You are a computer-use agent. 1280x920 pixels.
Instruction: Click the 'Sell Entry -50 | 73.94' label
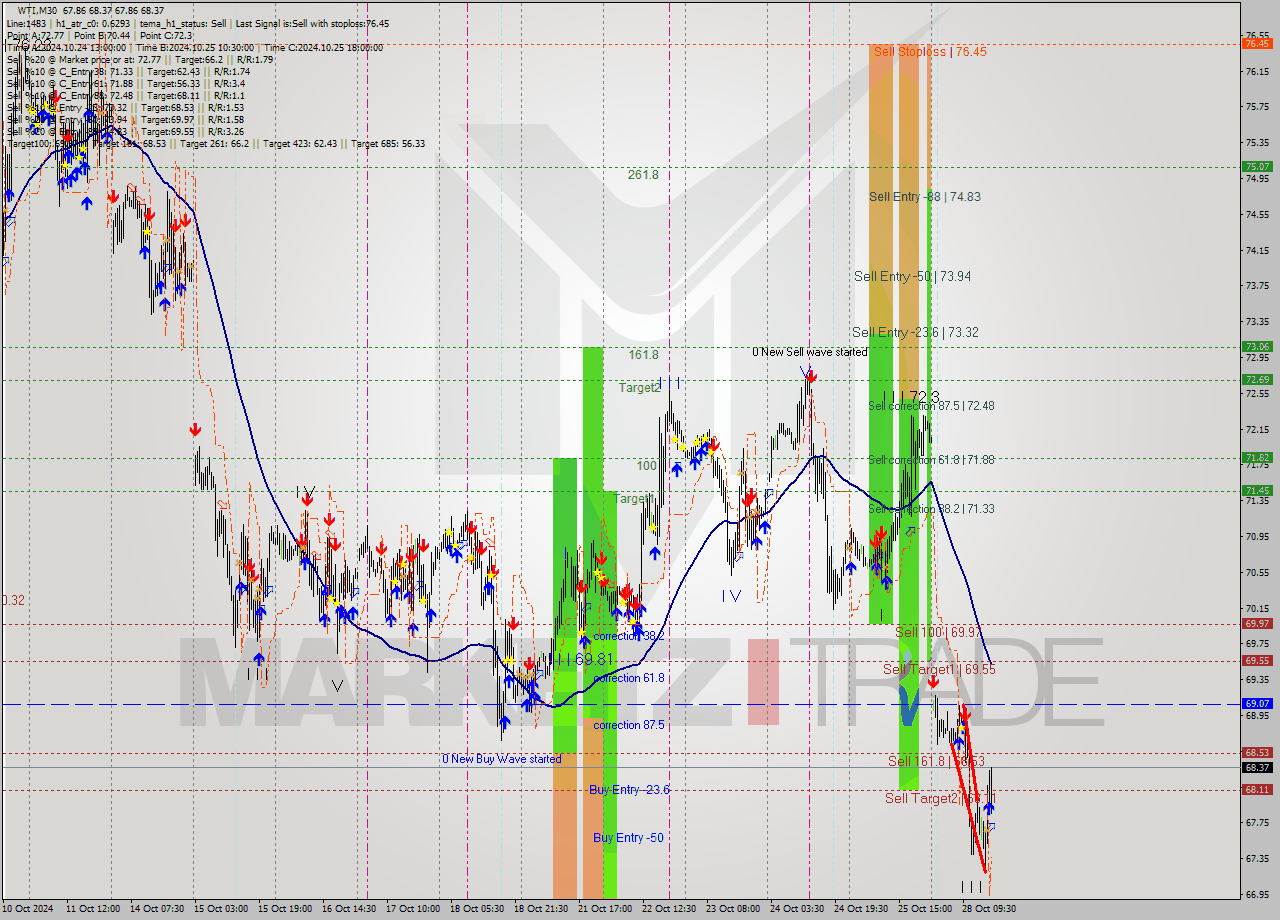tap(912, 276)
